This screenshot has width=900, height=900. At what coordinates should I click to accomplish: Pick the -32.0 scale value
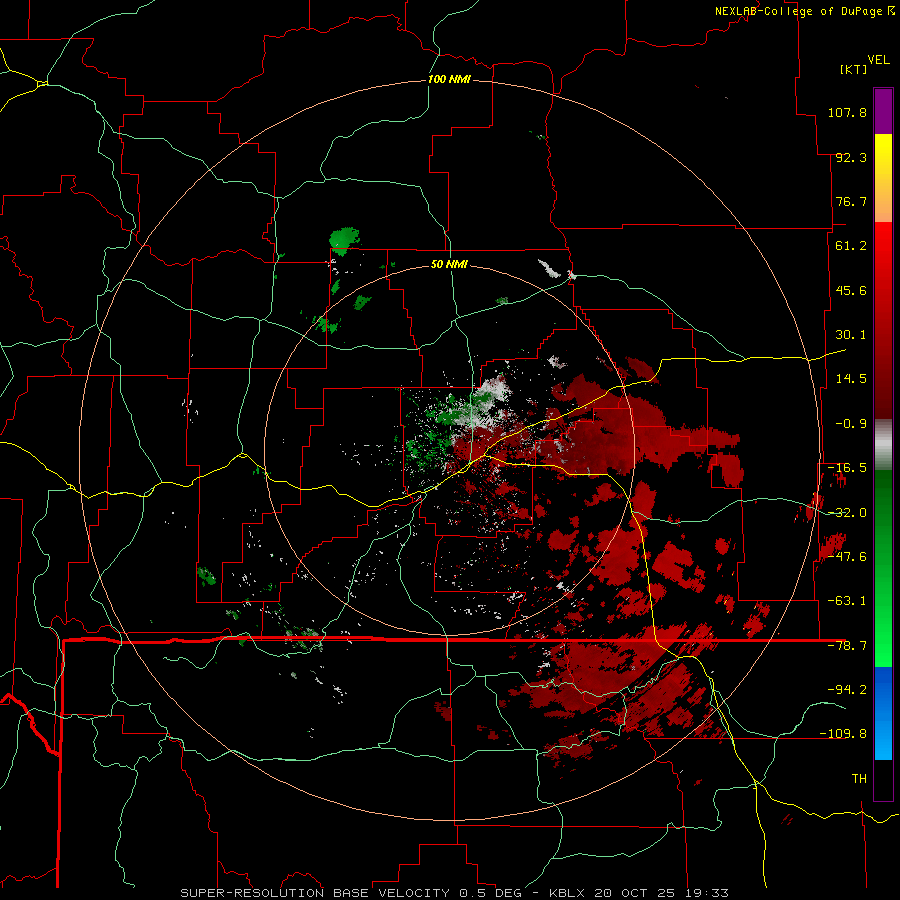[x=847, y=513]
